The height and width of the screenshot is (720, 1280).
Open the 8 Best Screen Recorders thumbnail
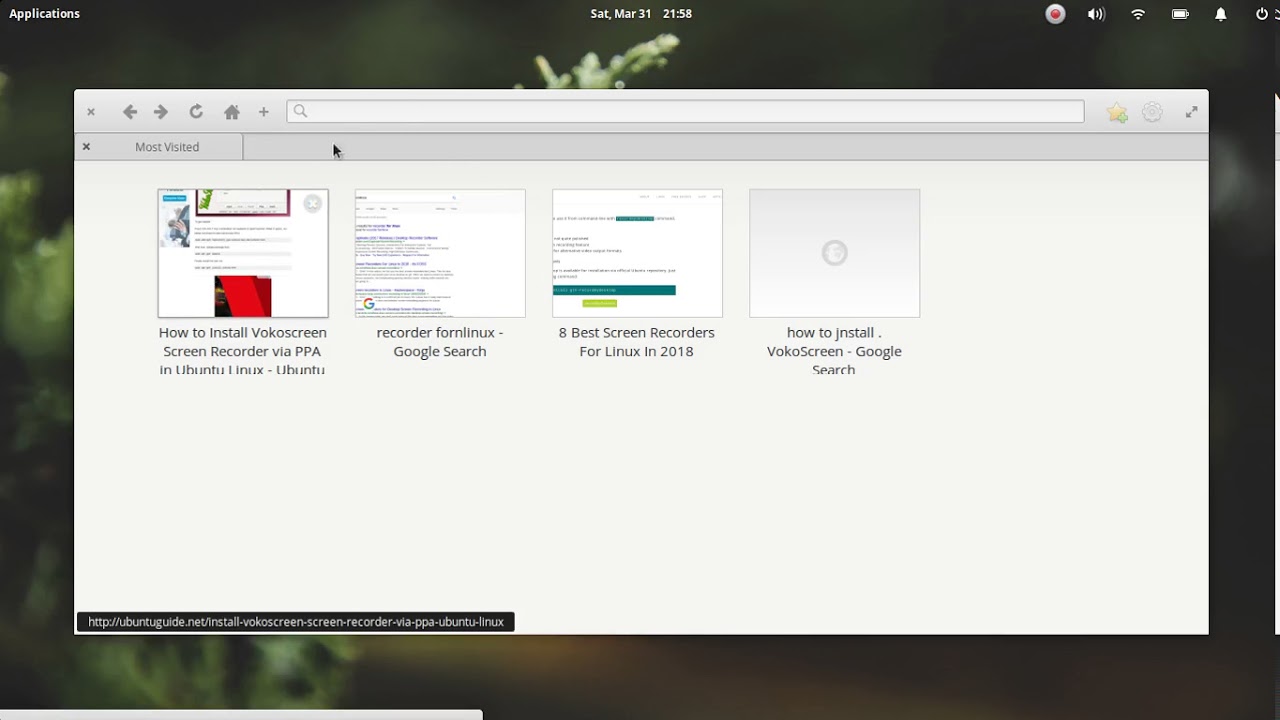click(637, 253)
